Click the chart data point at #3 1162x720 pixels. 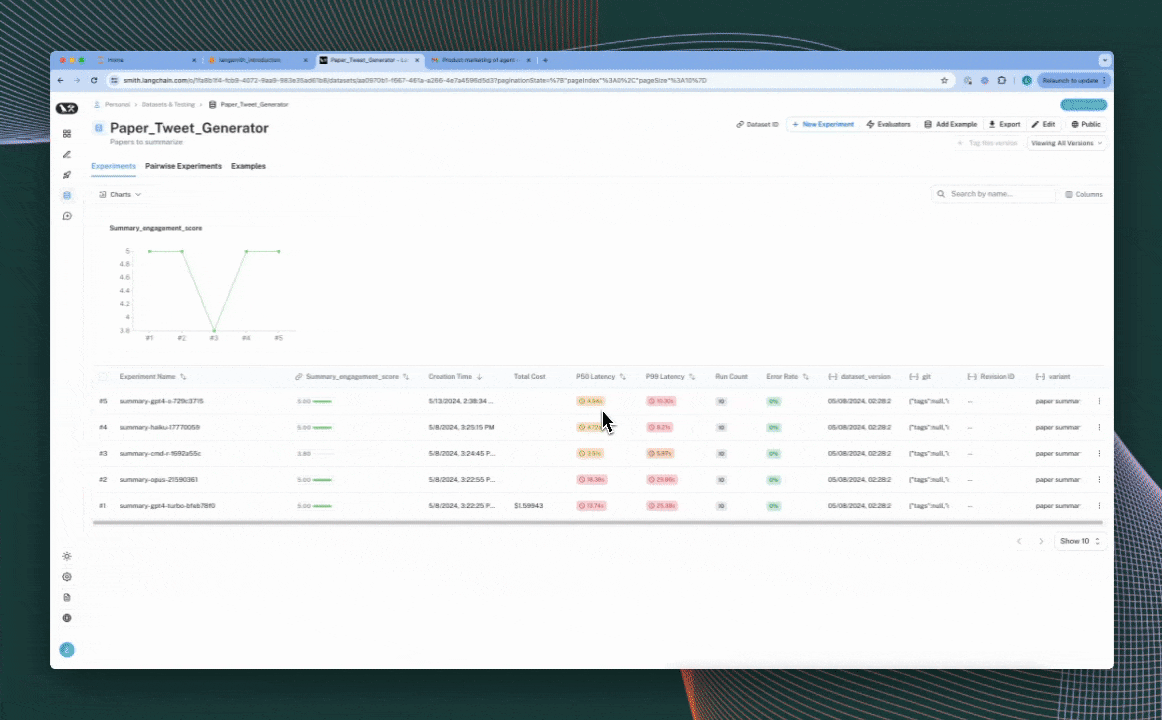[214, 330]
